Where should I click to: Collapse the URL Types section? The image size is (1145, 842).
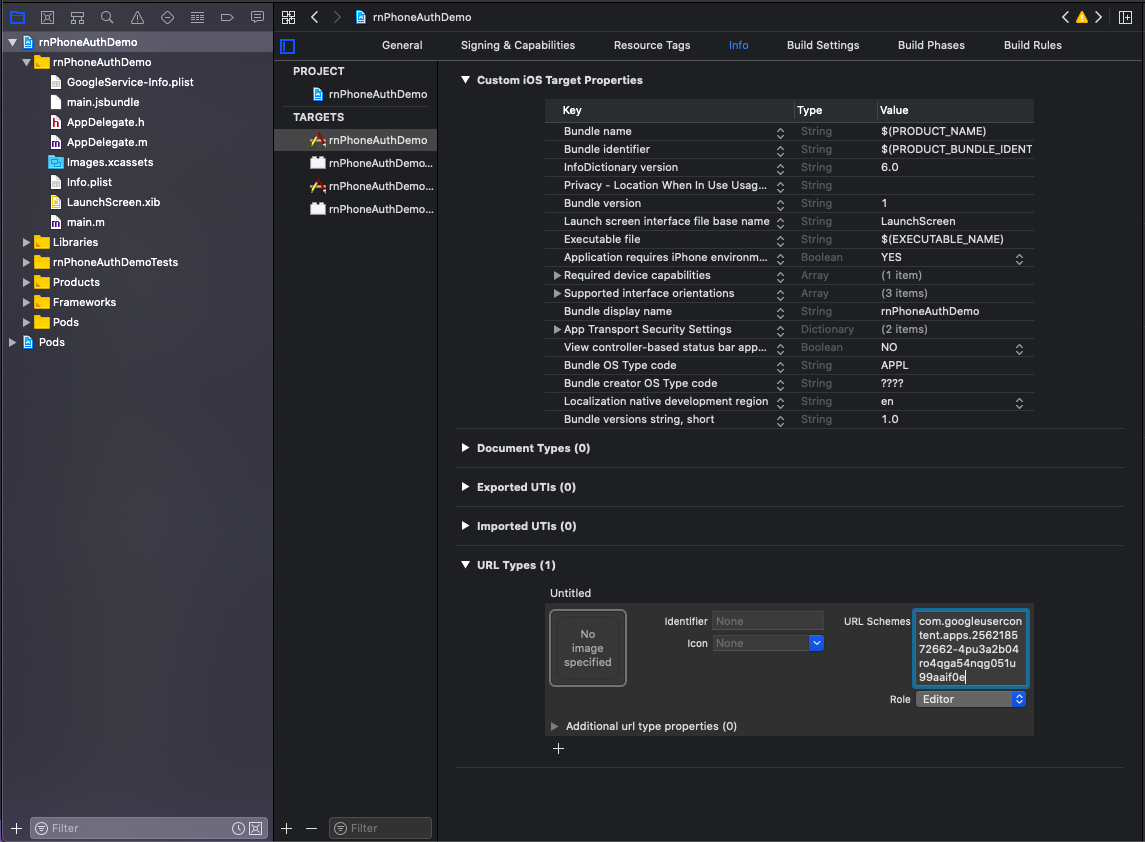click(465, 564)
